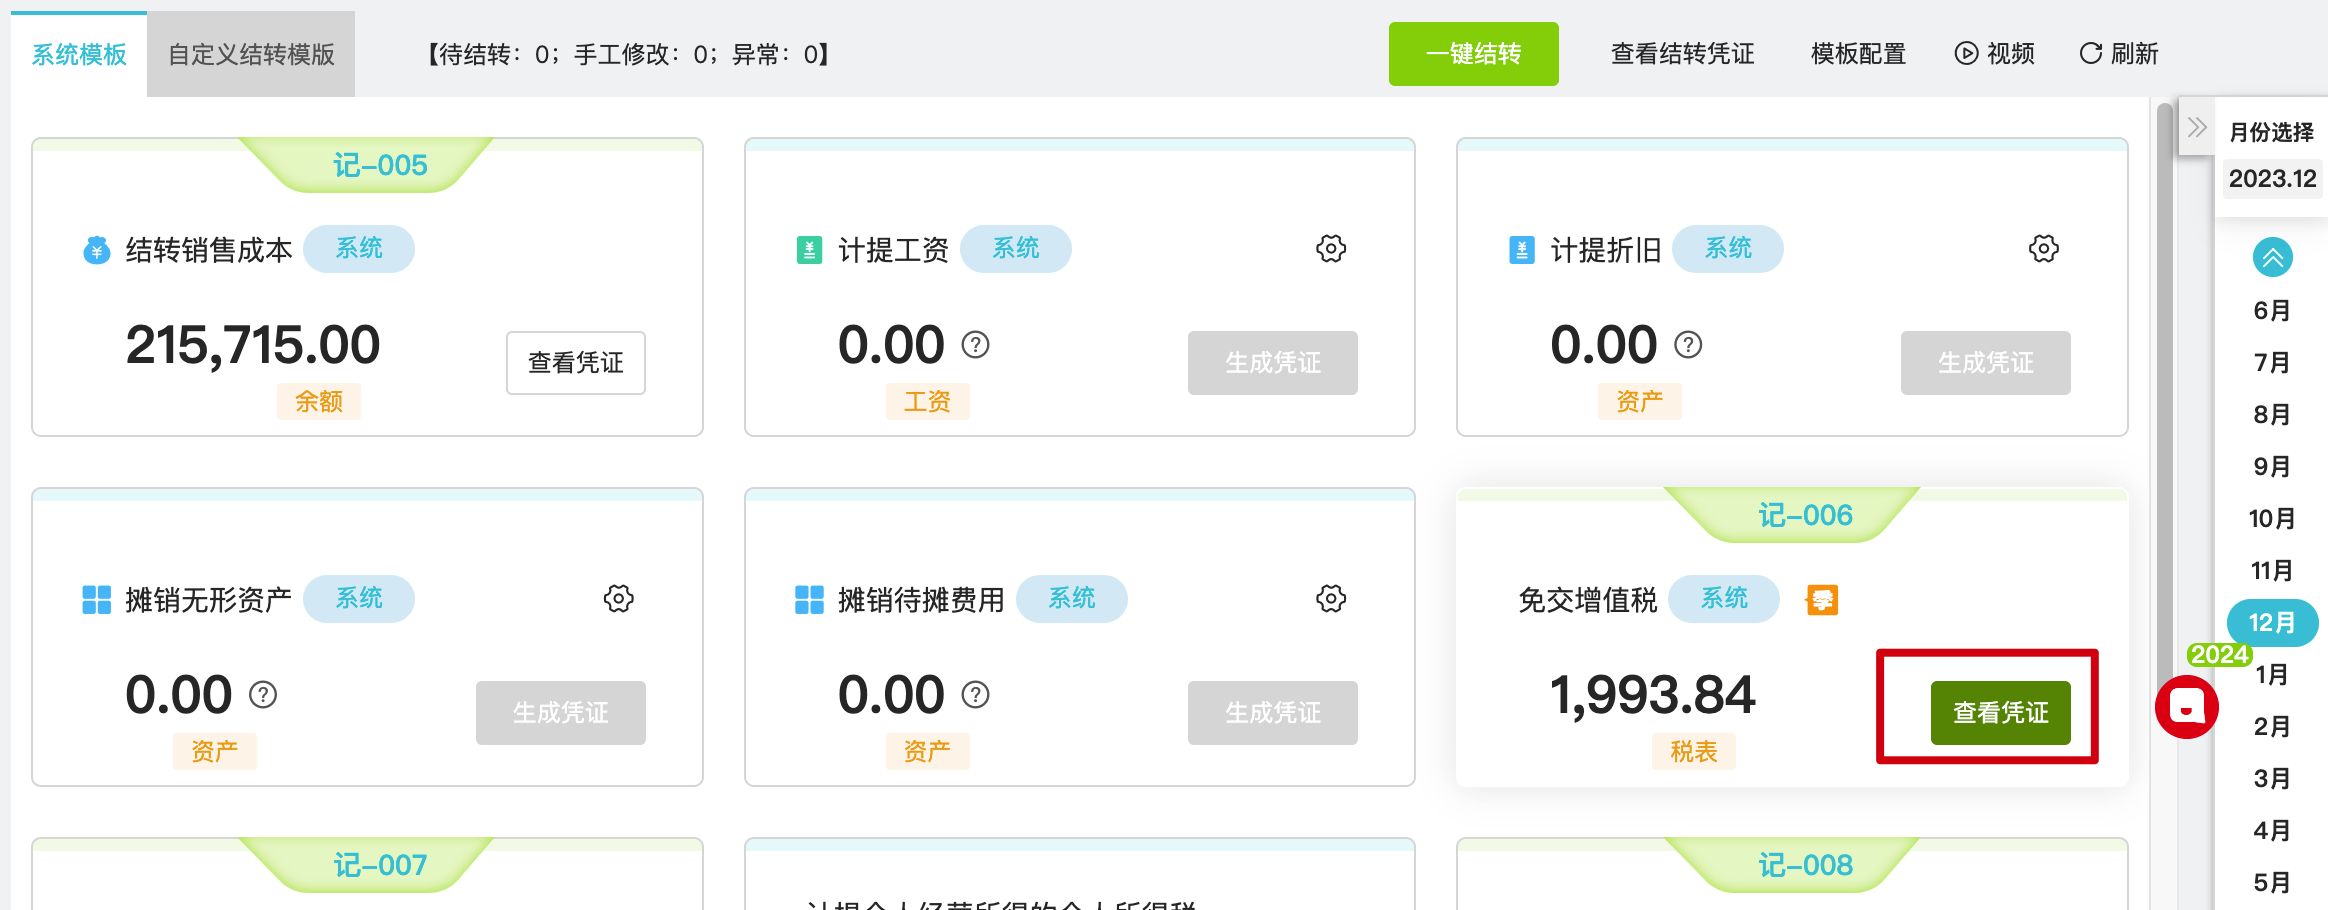The height and width of the screenshot is (910, 2328).
Task: Click orange icon next to 免交增值税
Action: pyautogui.click(x=1821, y=600)
